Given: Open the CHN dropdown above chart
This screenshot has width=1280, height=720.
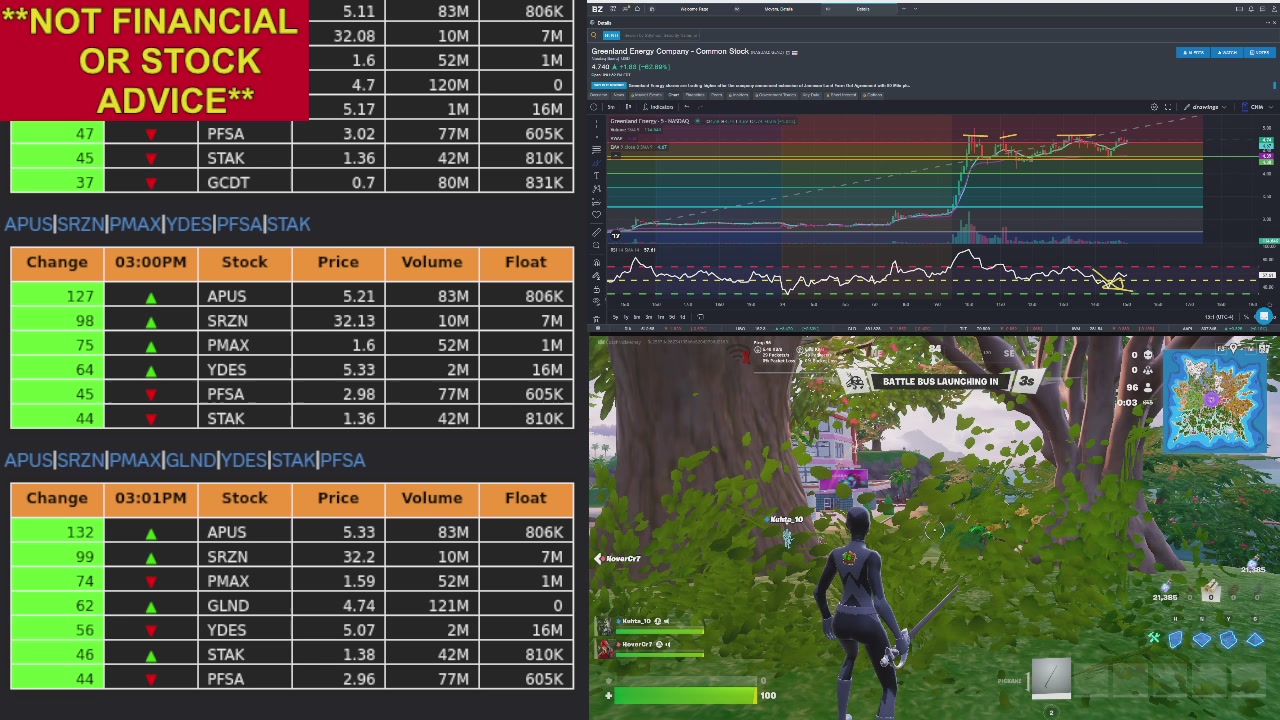Looking at the screenshot, I should [1257, 107].
